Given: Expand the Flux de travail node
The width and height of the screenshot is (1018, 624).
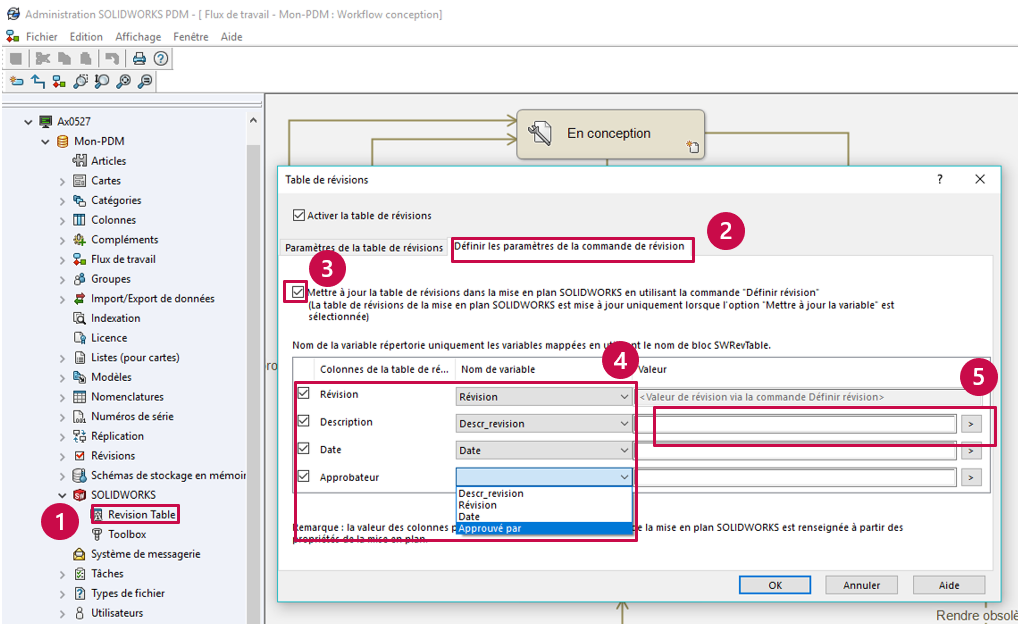Looking at the screenshot, I should coord(62,260).
